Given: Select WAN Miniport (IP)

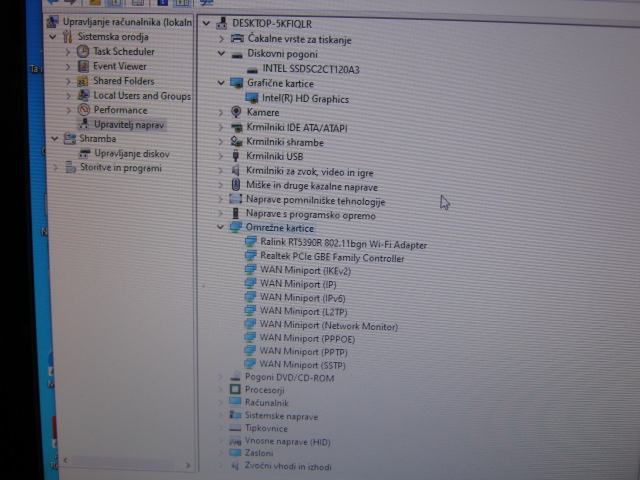Looking at the screenshot, I should click(x=298, y=284).
